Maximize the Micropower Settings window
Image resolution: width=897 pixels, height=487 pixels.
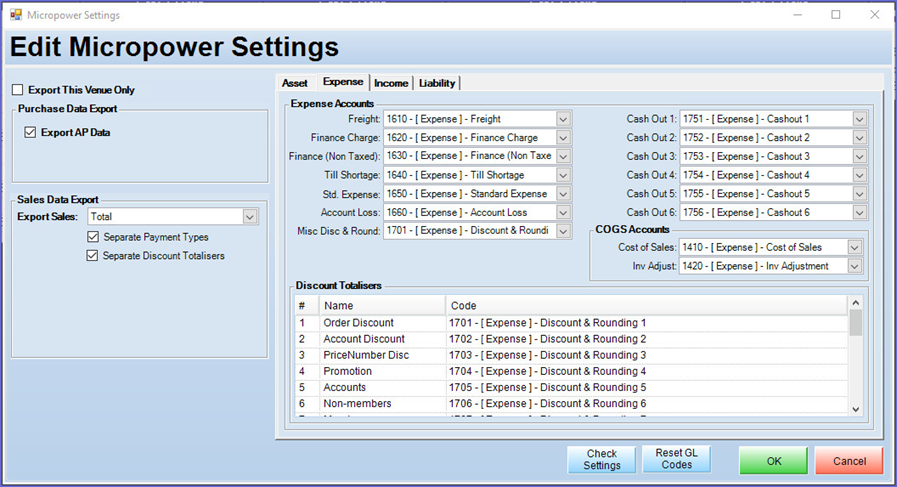(836, 15)
